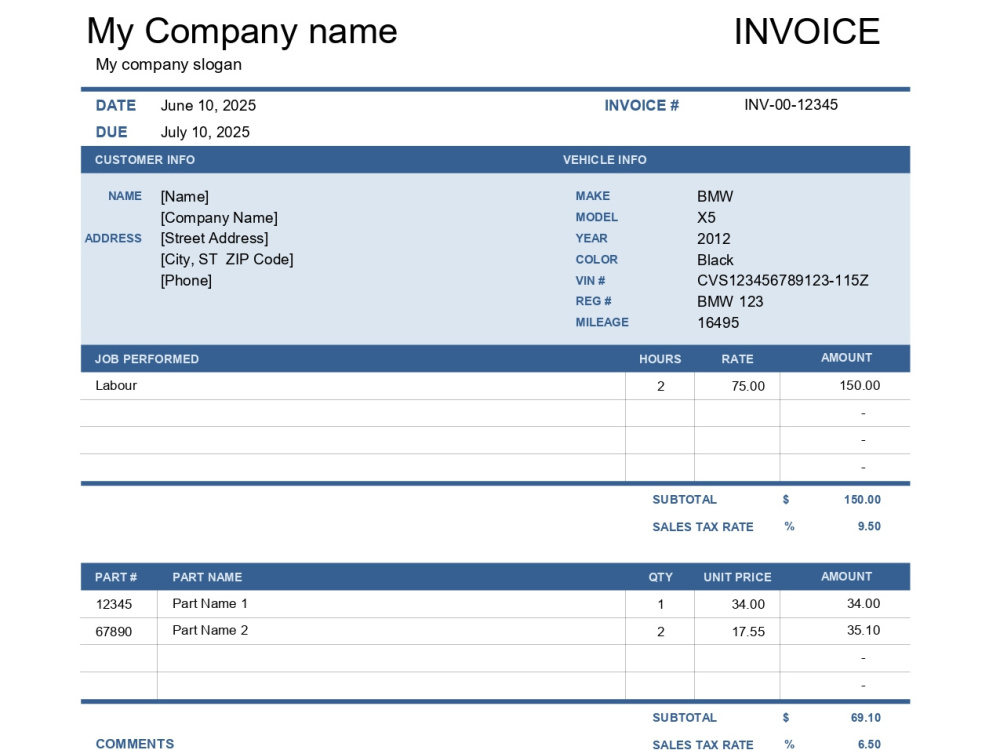This screenshot has height=750, width=1000.
Task: Select the Labour job cell
Action: 353,386
